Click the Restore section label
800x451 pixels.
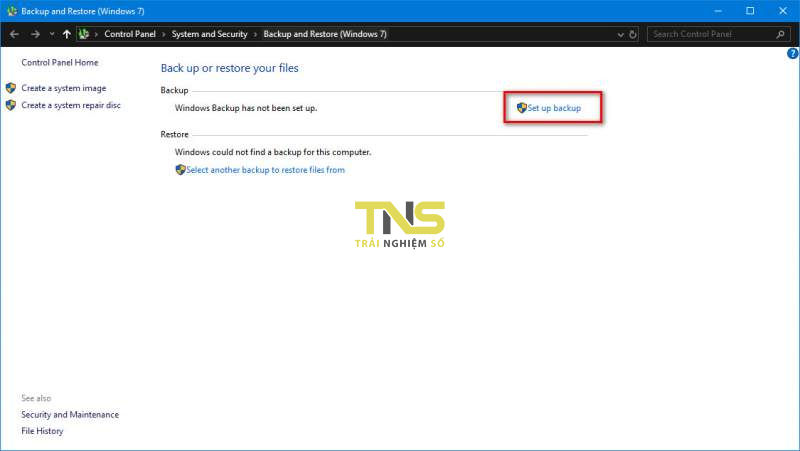point(174,134)
